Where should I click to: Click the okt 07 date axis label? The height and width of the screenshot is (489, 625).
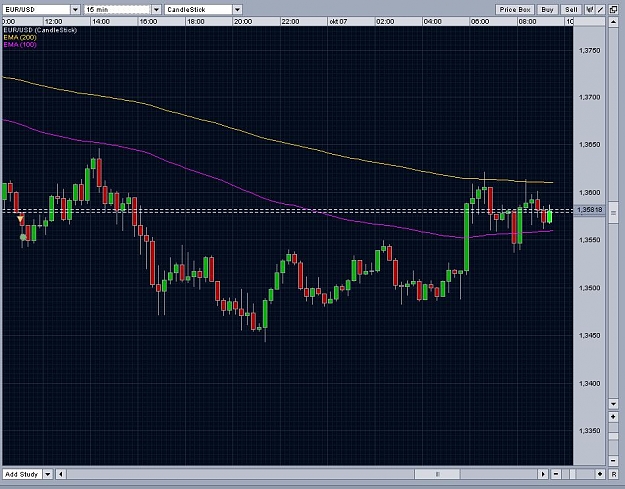tap(338, 22)
